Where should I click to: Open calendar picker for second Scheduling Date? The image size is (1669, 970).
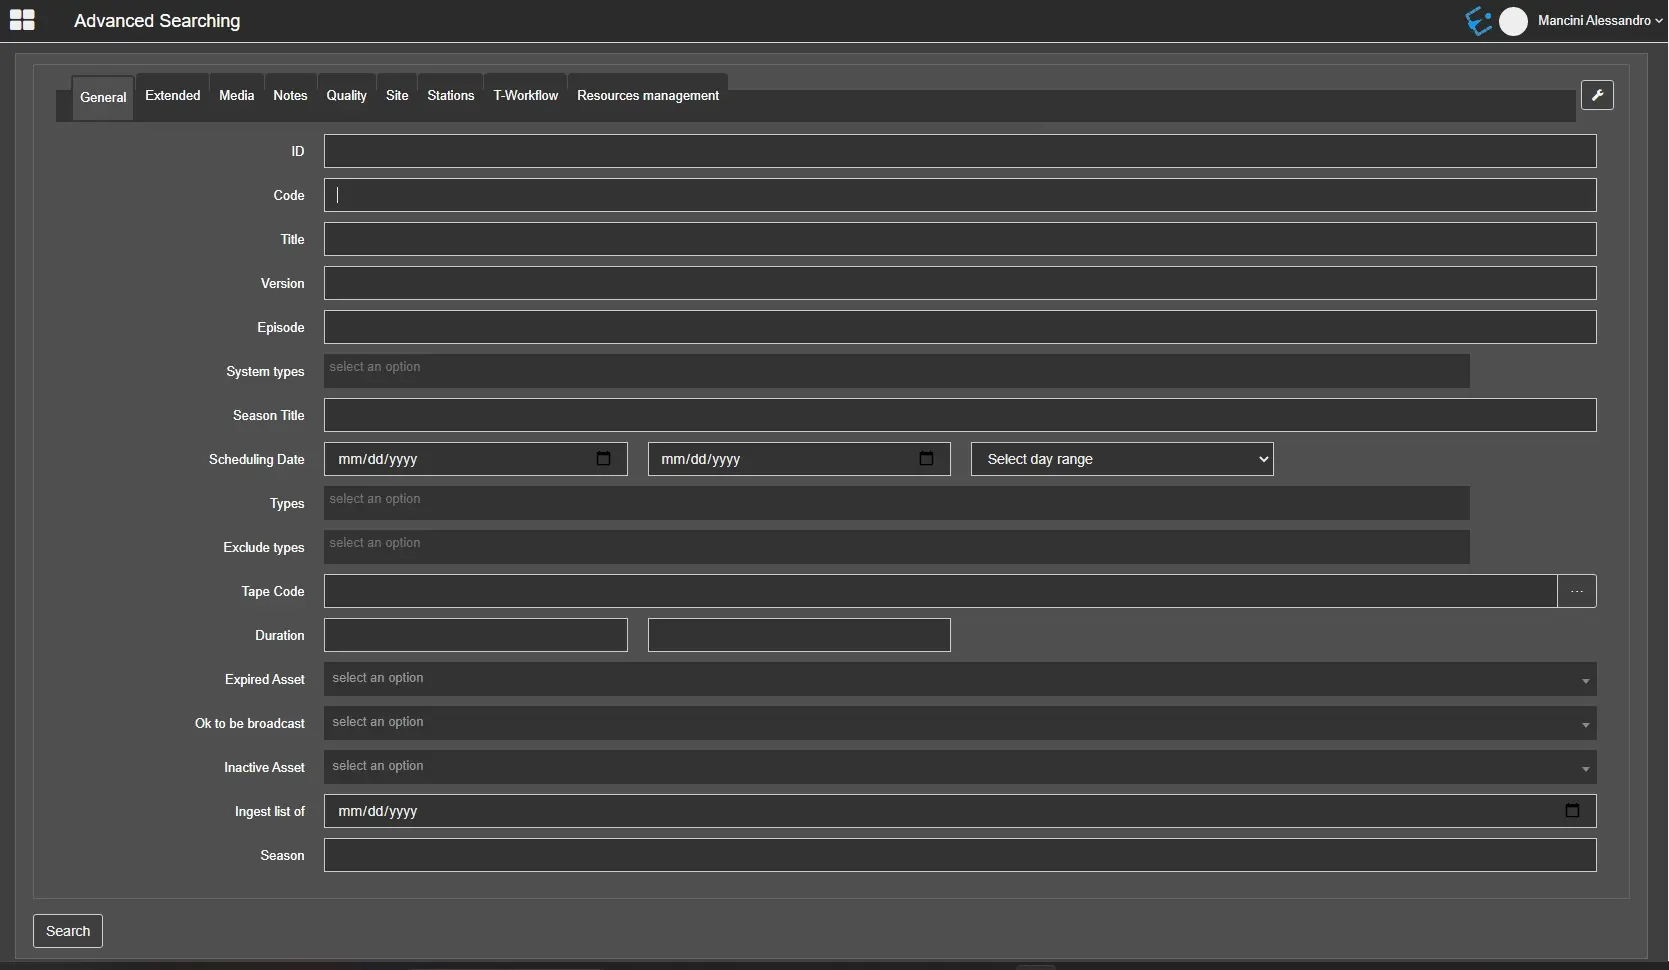[926, 459]
